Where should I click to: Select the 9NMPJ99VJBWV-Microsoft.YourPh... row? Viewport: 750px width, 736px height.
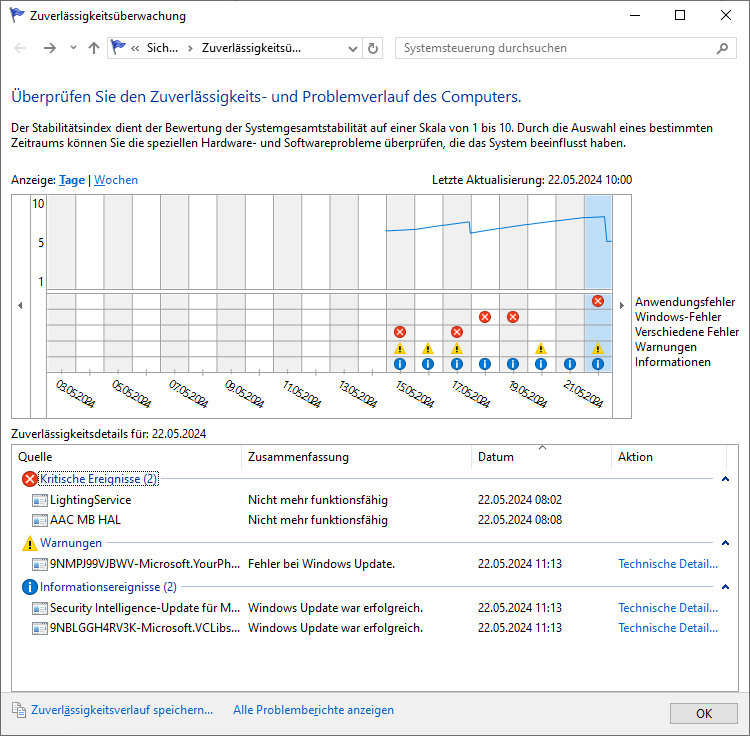375,564
